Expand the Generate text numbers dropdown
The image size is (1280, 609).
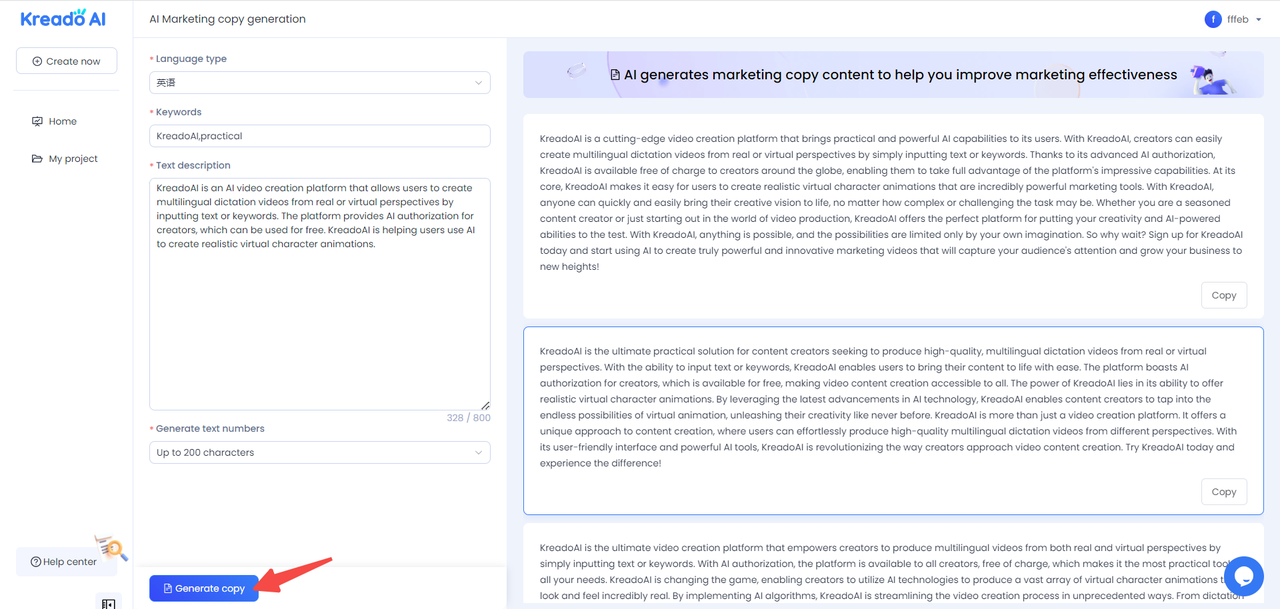(x=320, y=453)
